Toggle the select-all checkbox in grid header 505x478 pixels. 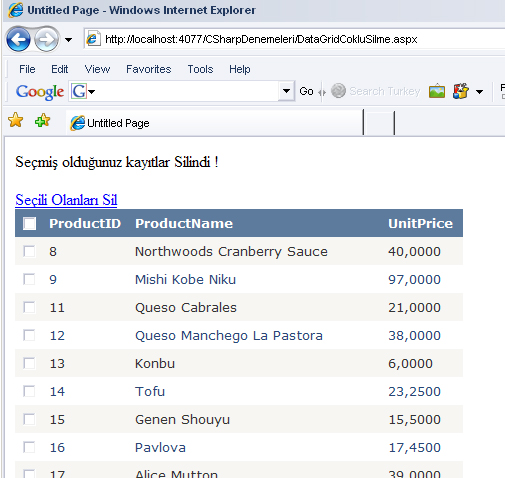pyautogui.click(x=29, y=223)
